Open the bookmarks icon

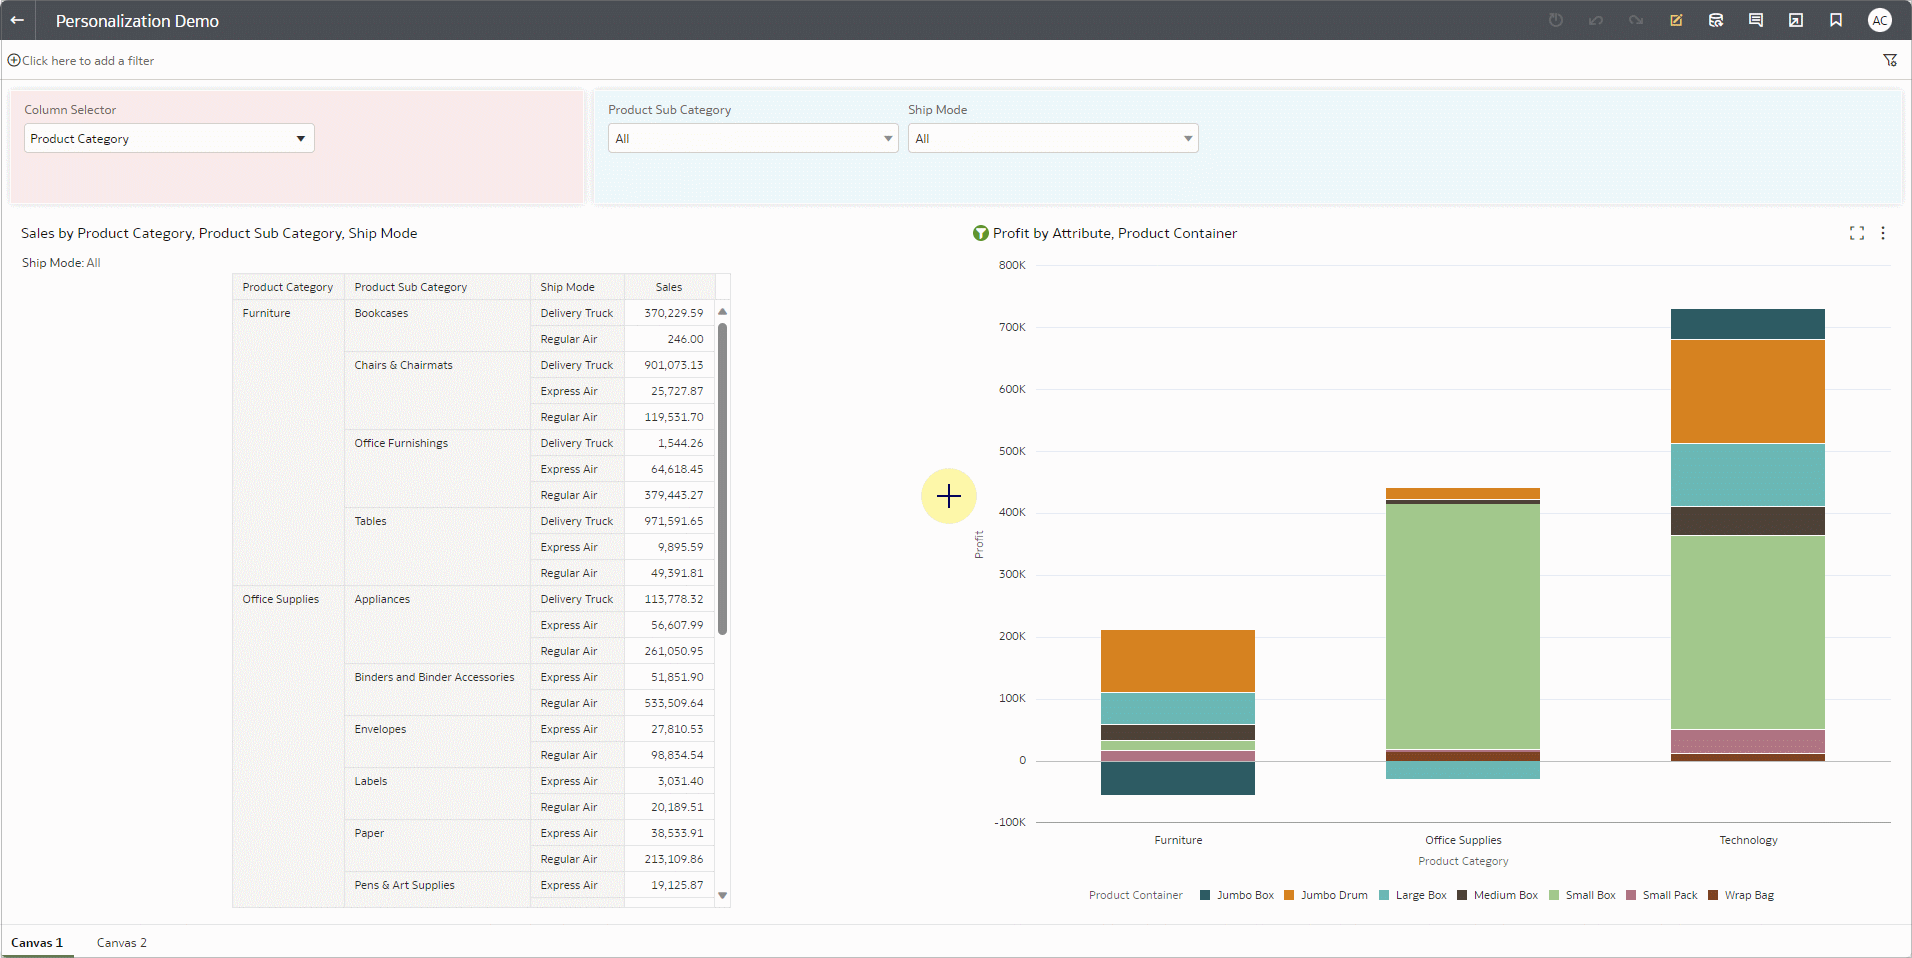click(x=1836, y=20)
